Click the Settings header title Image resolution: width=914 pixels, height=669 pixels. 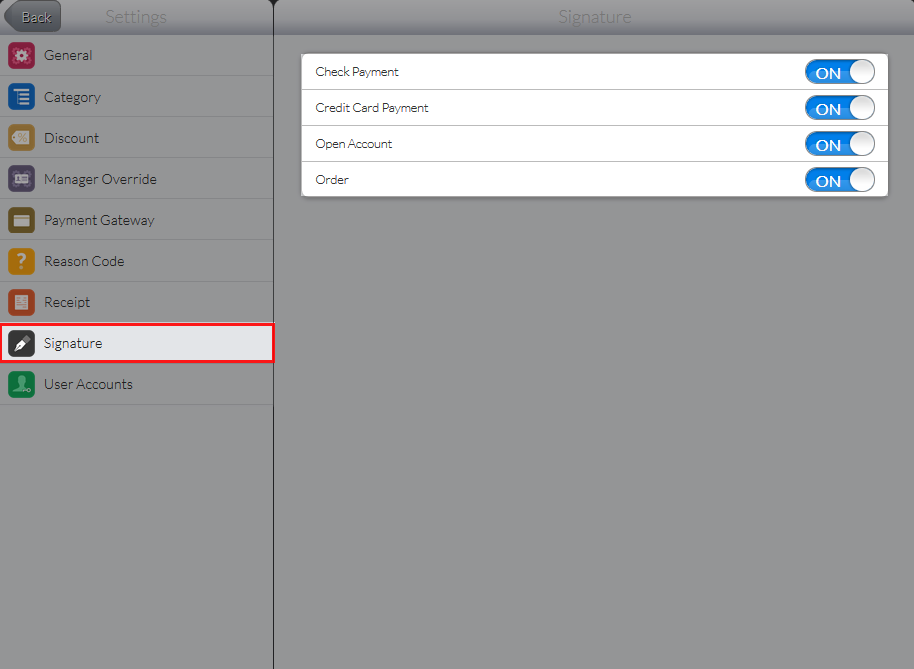pos(136,17)
